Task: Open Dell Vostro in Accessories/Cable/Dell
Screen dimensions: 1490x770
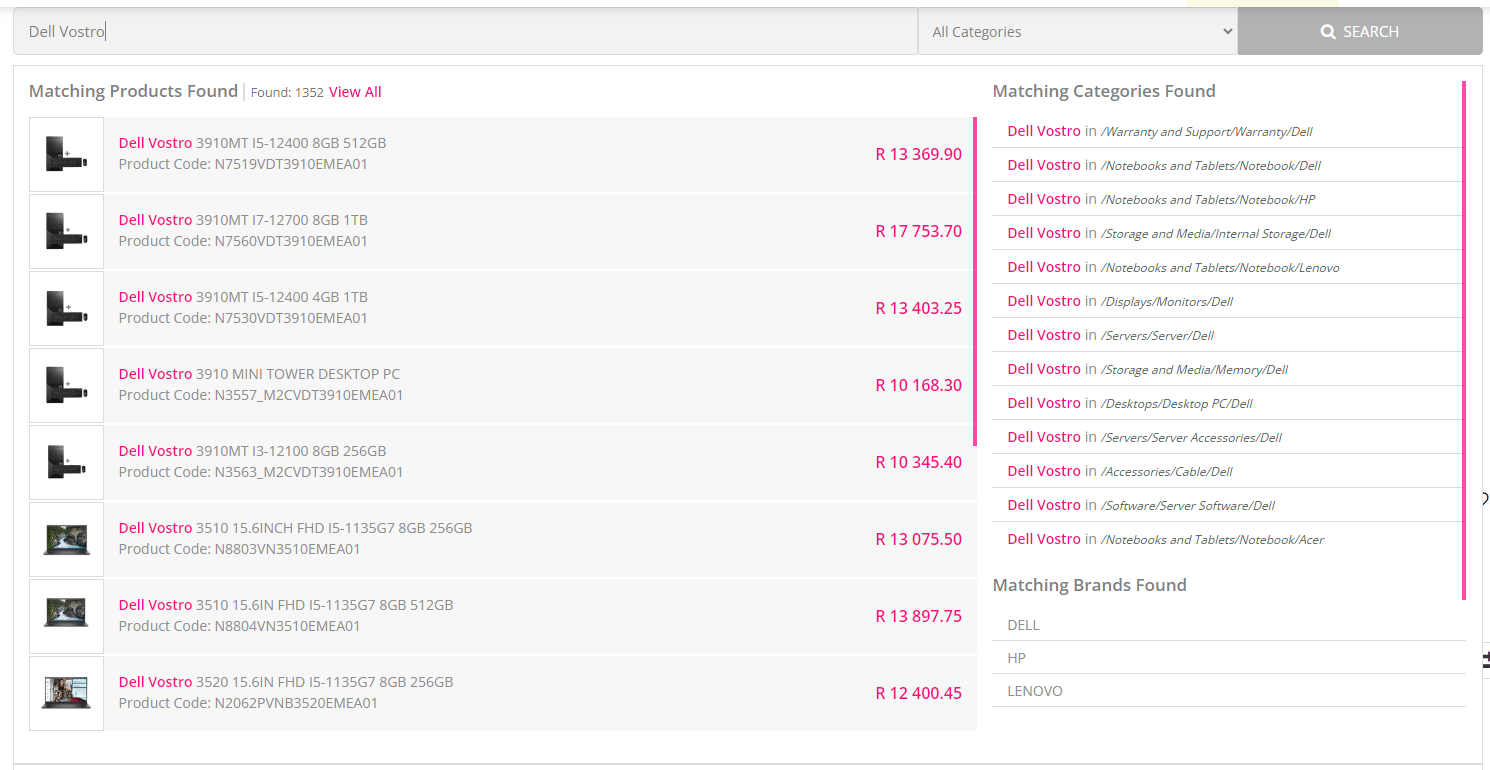Action: tap(1120, 471)
